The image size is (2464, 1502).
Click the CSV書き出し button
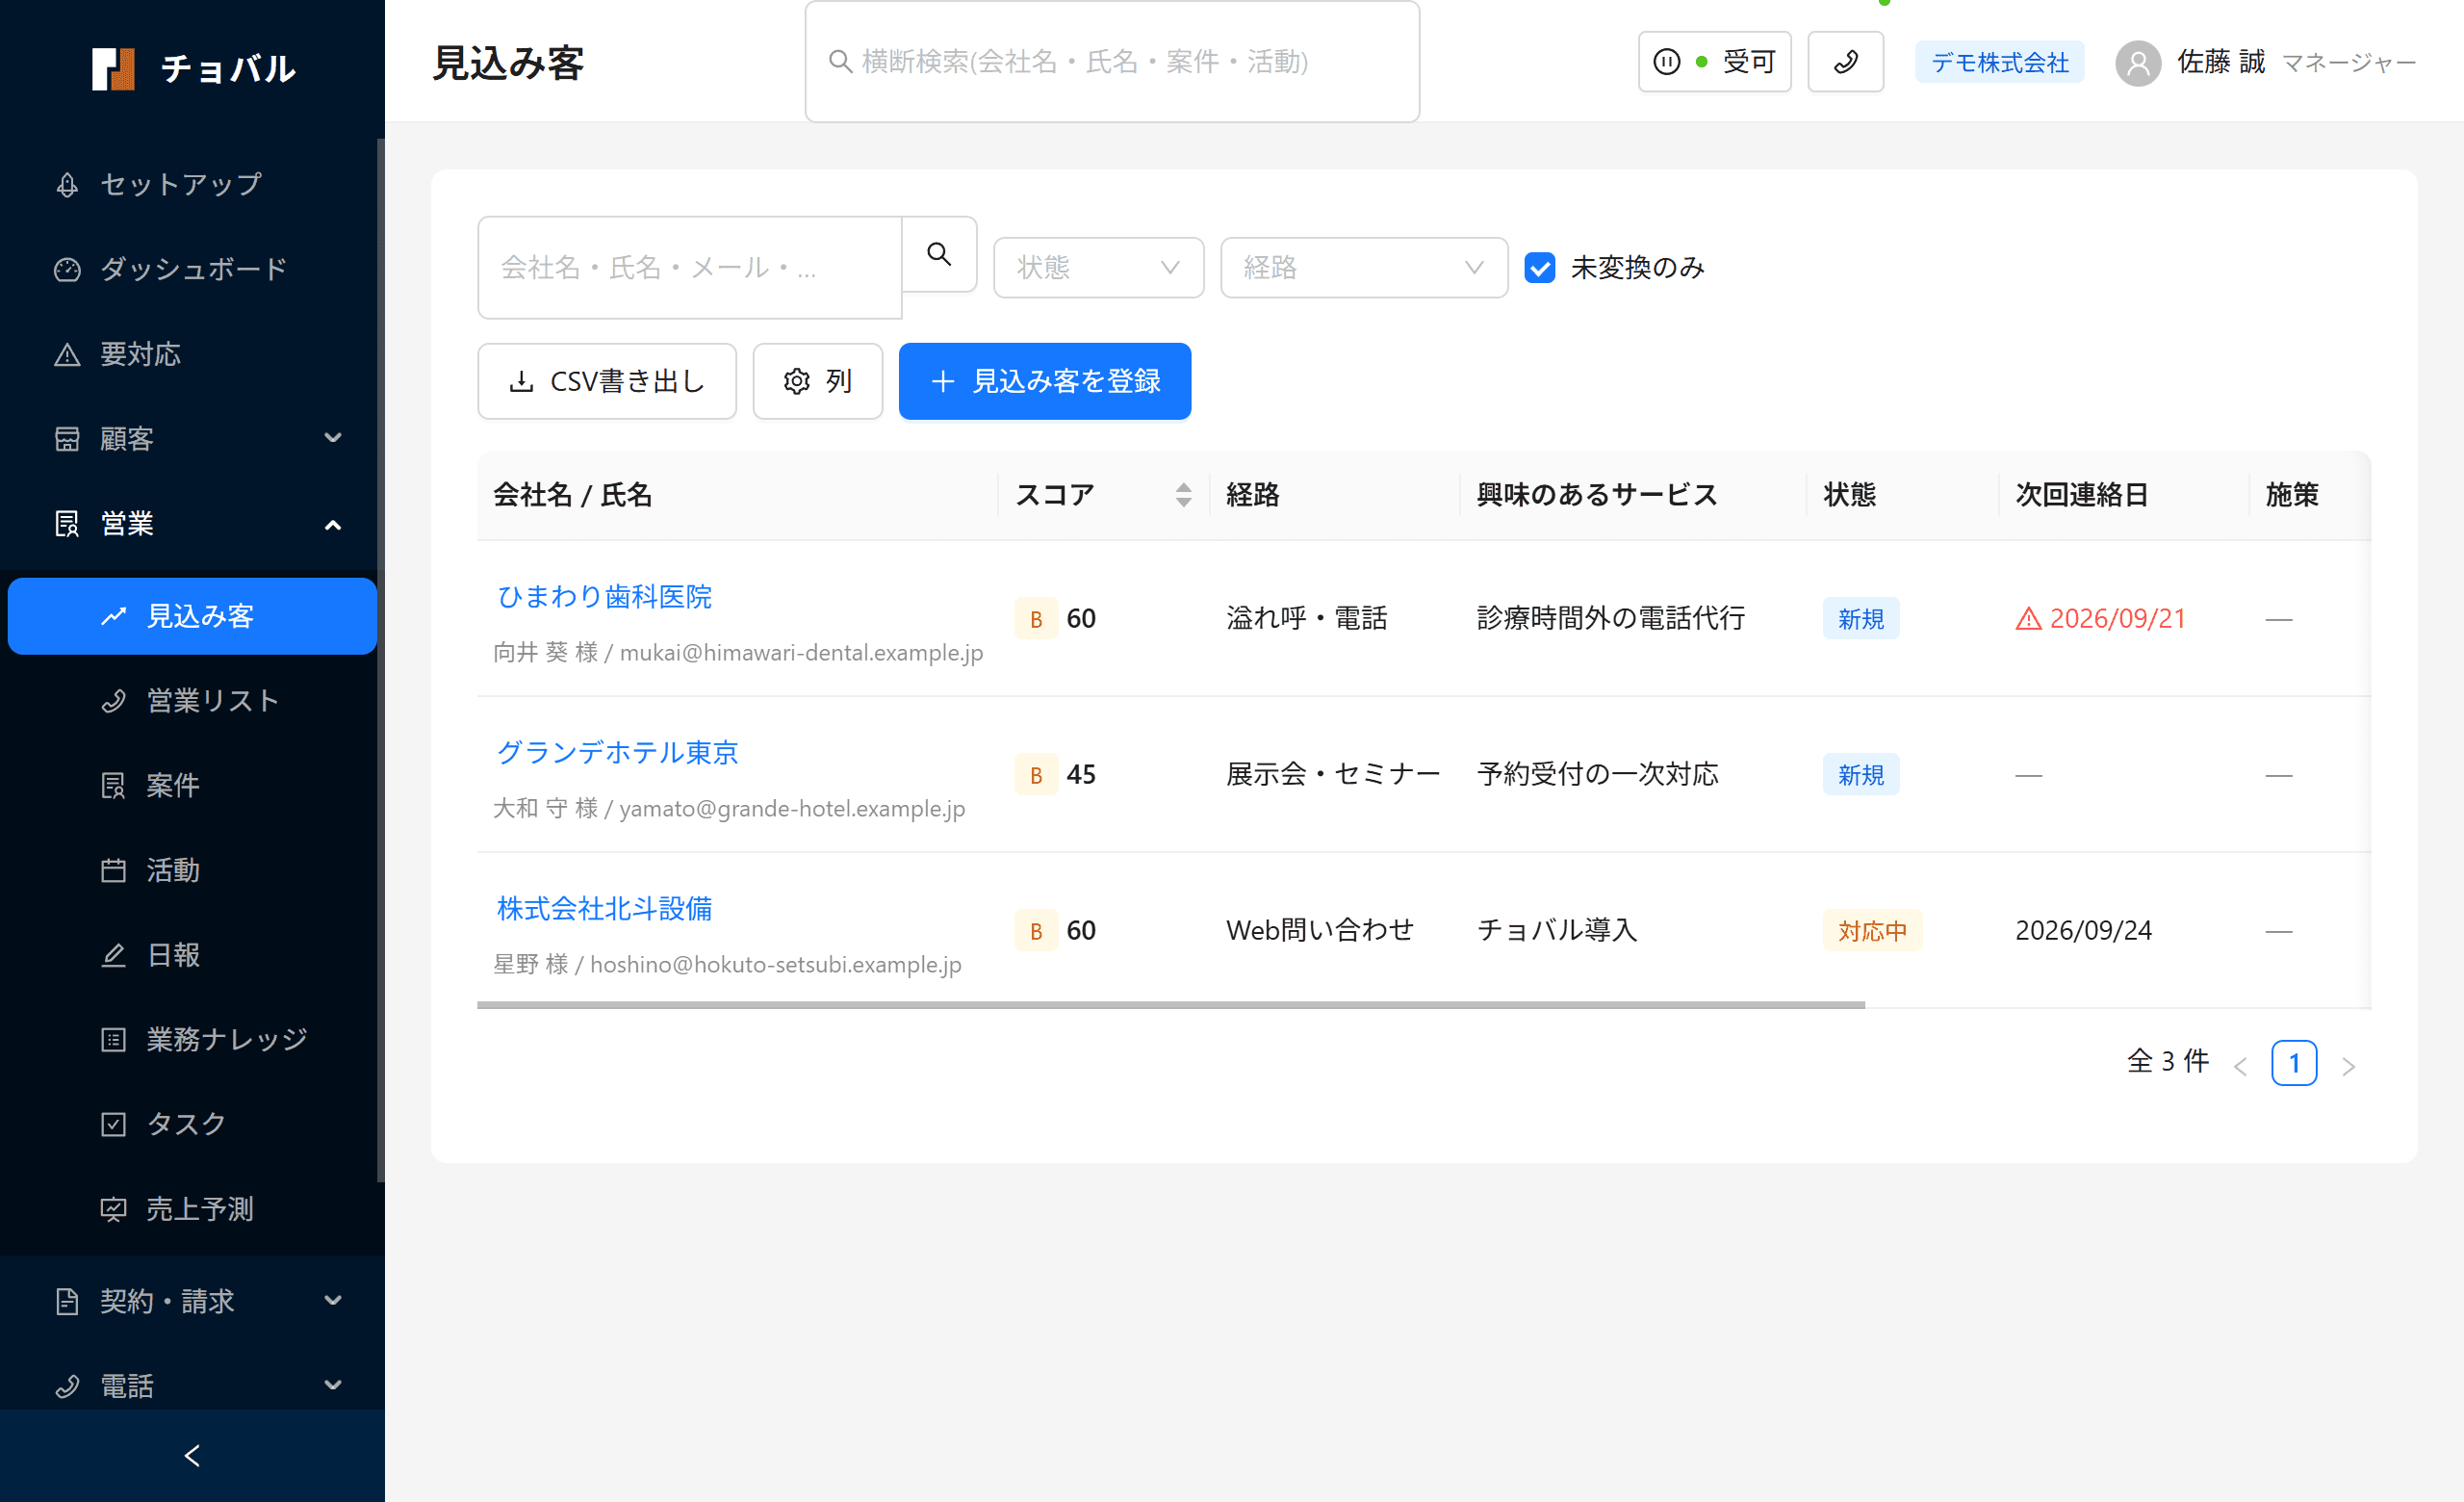[x=607, y=381]
